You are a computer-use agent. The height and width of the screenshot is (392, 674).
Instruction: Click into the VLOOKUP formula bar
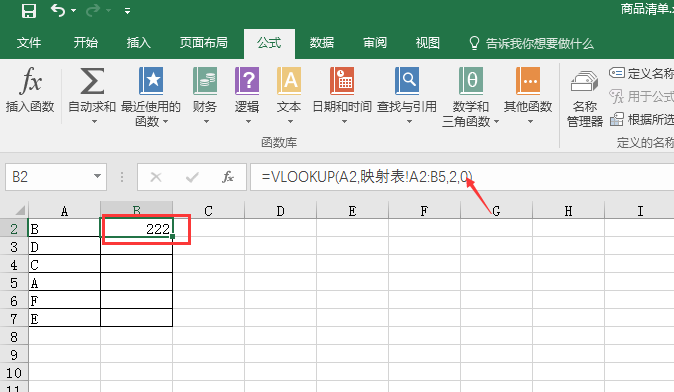point(462,177)
